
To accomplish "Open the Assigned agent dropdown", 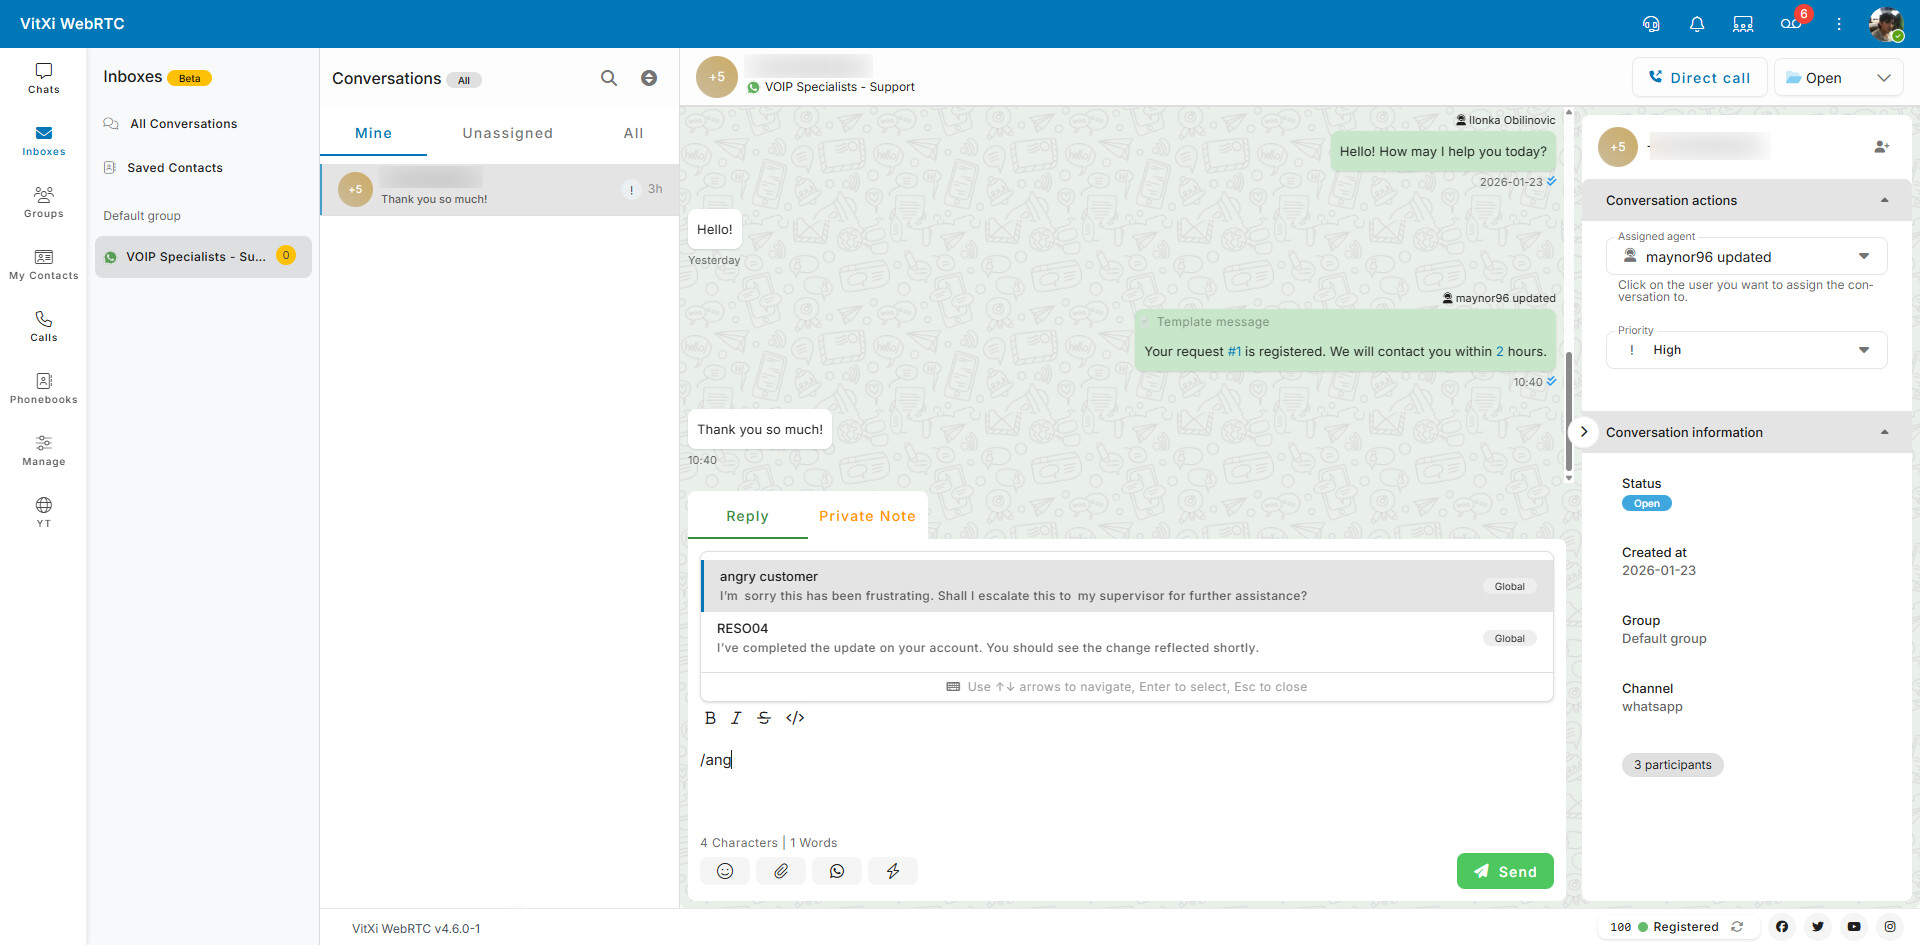I will pos(1746,257).
